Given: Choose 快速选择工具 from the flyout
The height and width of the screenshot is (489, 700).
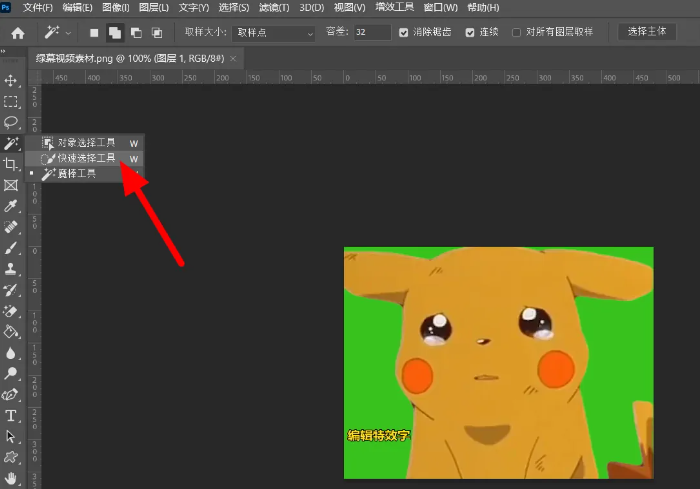Looking at the screenshot, I should [x=86, y=158].
